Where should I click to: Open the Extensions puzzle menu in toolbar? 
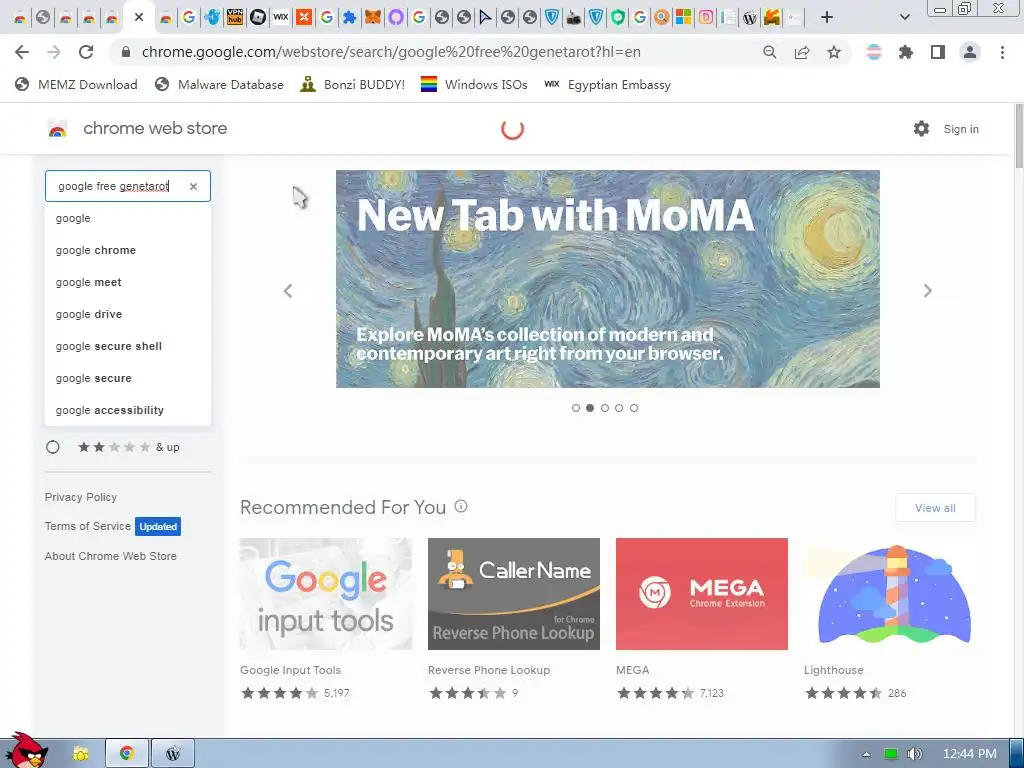906,52
